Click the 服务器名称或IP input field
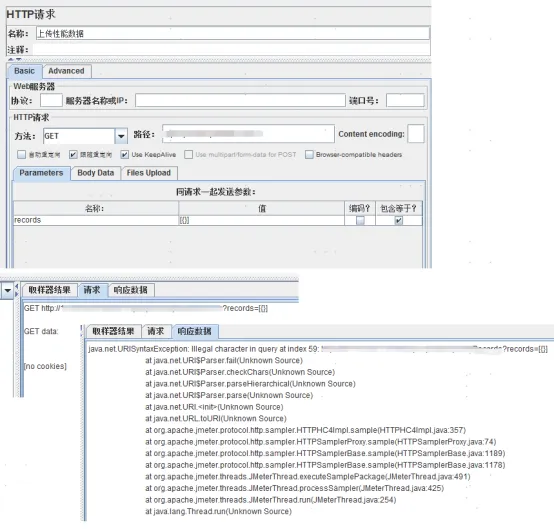The height and width of the screenshot is (529, 554). point(240,100)
